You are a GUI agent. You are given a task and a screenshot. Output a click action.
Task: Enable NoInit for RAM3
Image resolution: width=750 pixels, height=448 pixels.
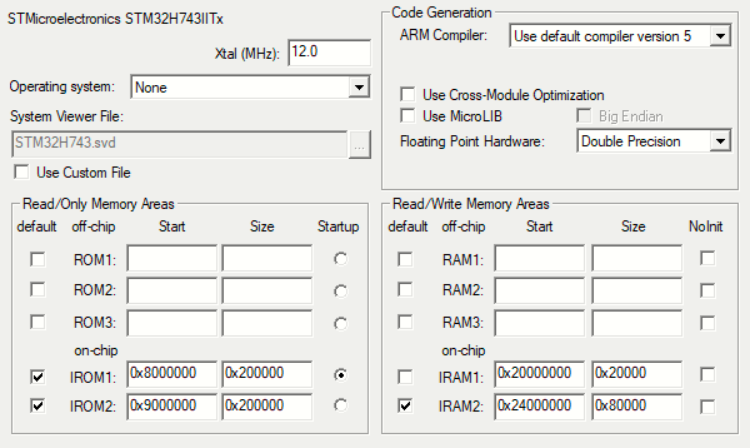point(707,323)
